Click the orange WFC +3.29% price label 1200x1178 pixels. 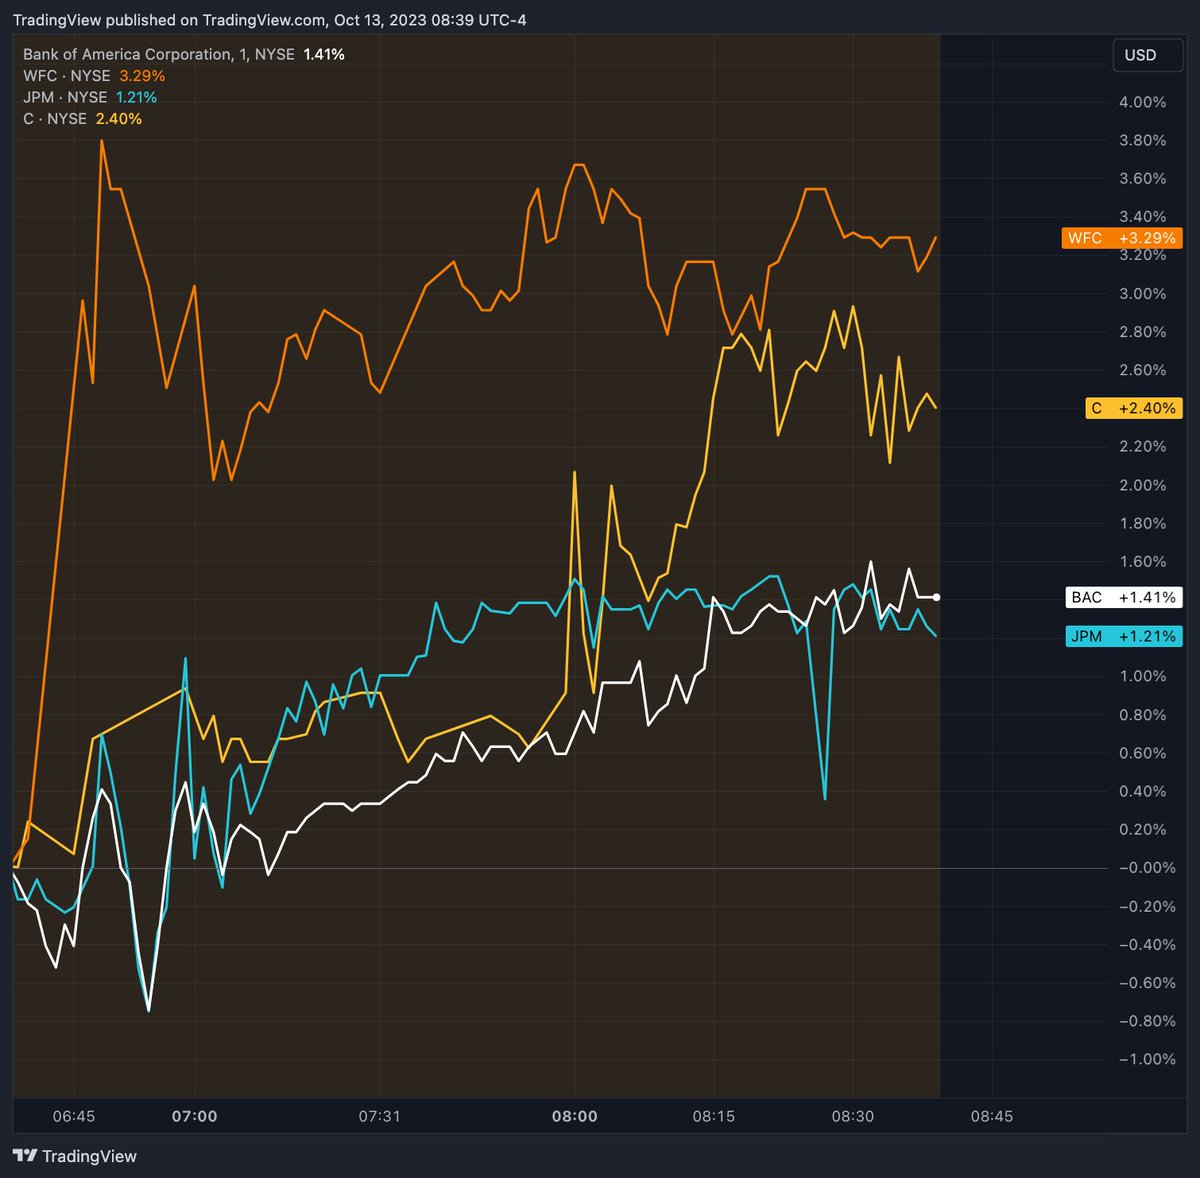pos(1122,238)
